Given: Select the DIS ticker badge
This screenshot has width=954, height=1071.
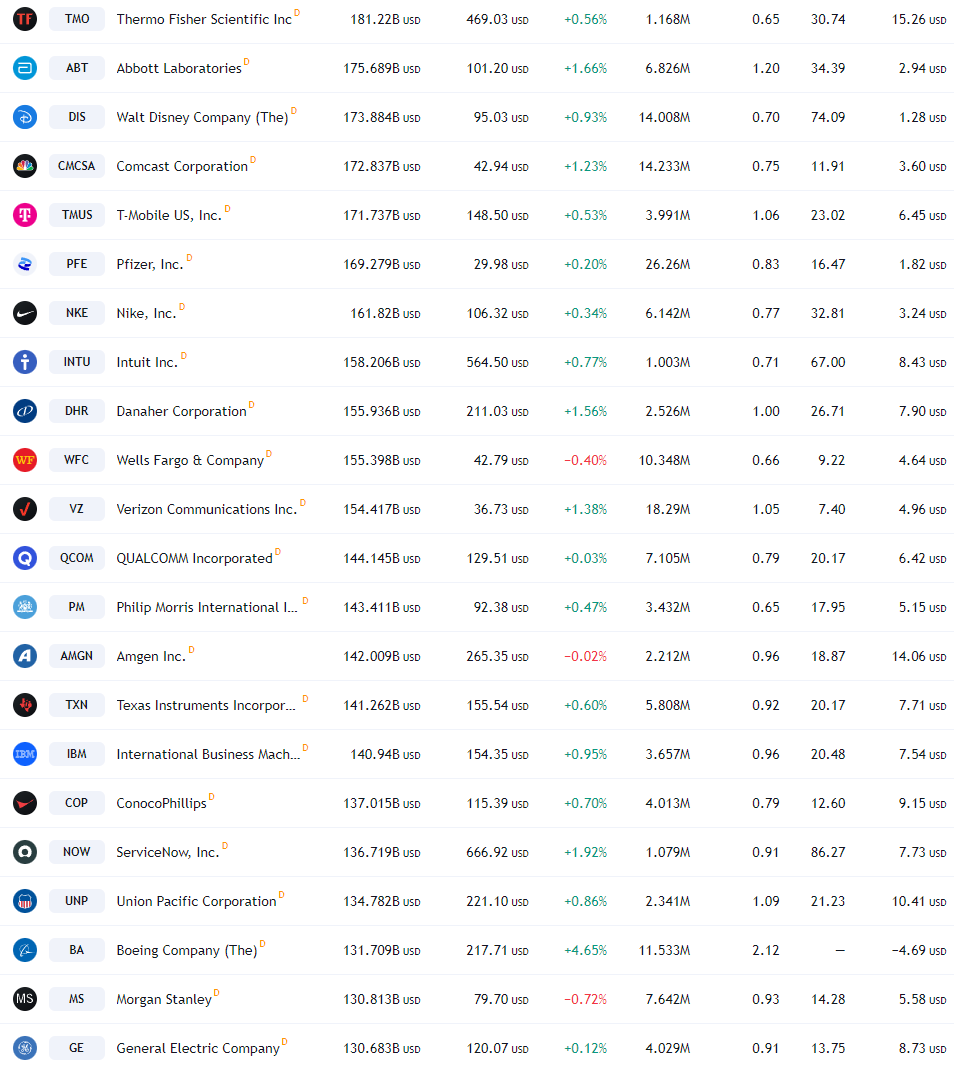Looking at the screenshot, I should tap(76, 117).
